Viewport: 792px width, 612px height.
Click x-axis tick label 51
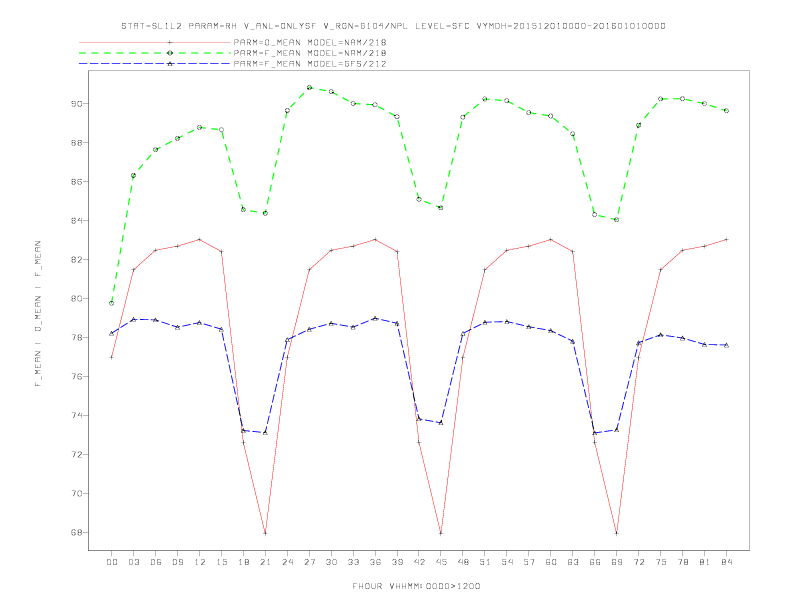click(x=485, y=562)
